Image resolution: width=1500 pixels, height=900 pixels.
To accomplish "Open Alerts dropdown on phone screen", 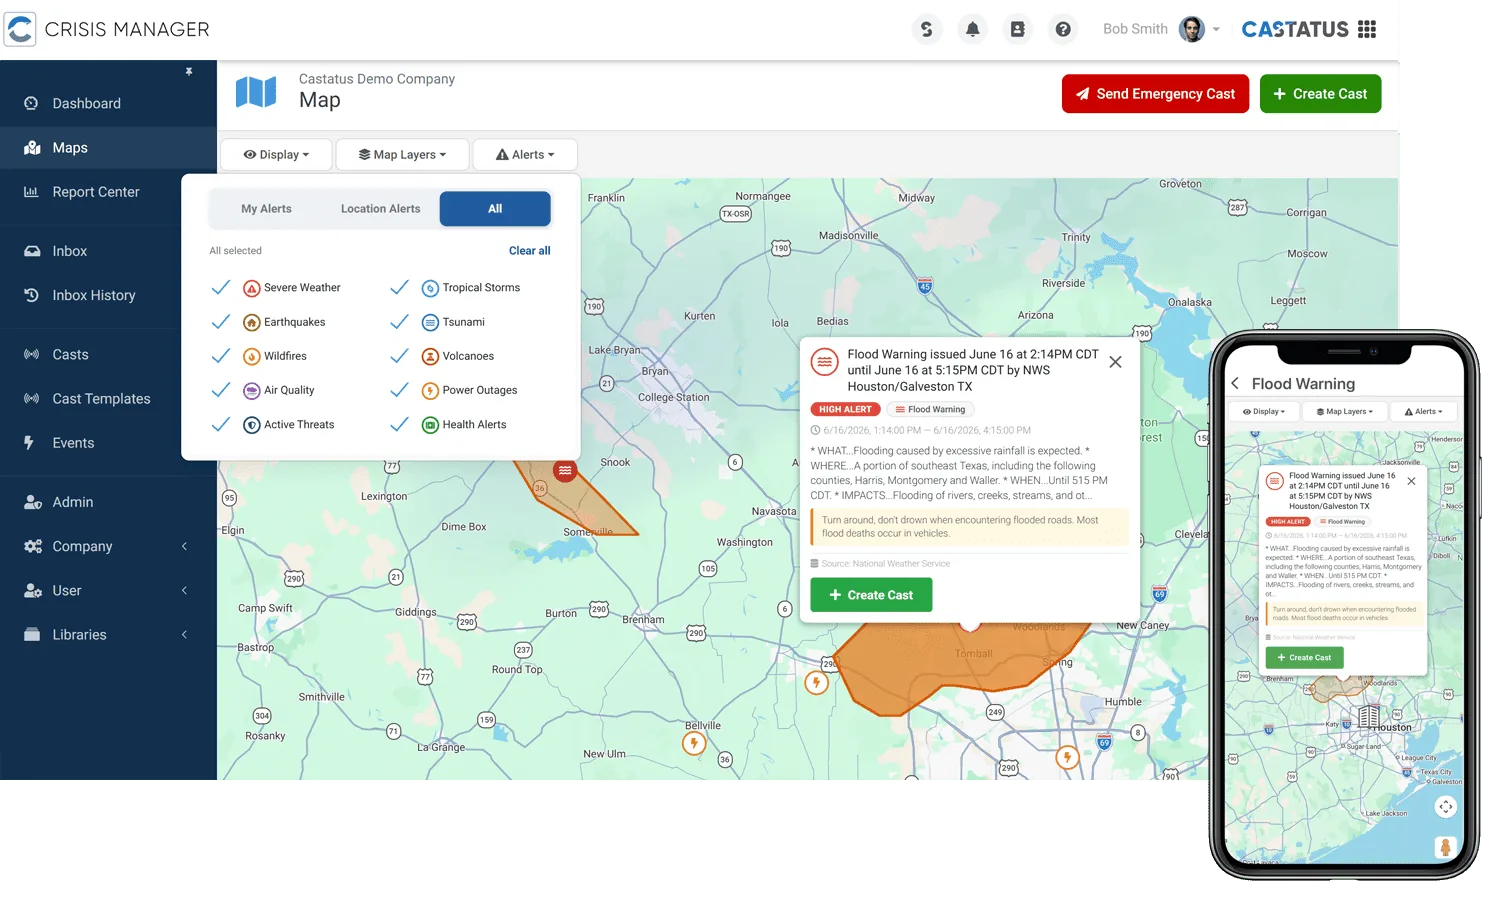I will click(1424, 411).
